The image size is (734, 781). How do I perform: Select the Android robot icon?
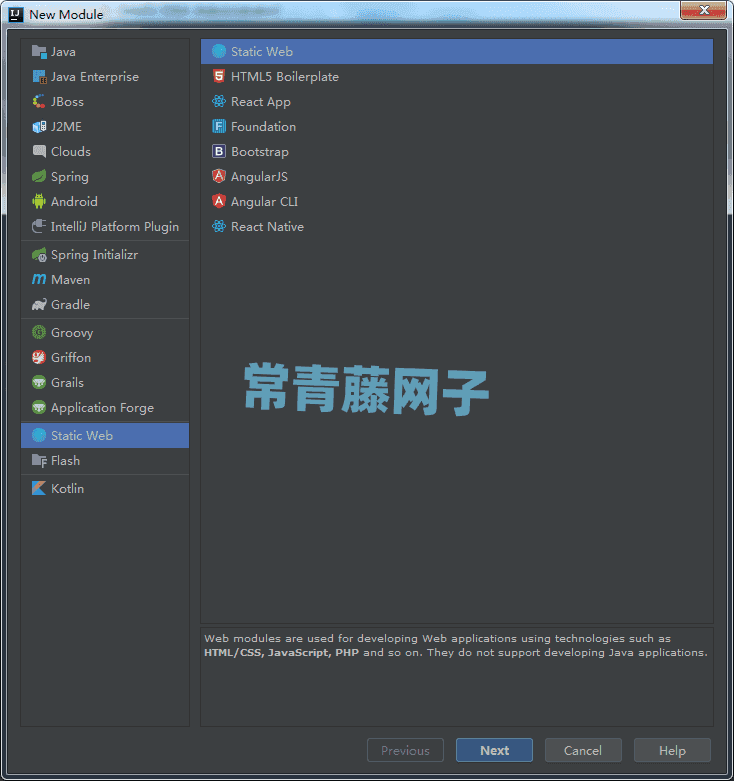tap(39, 201)
